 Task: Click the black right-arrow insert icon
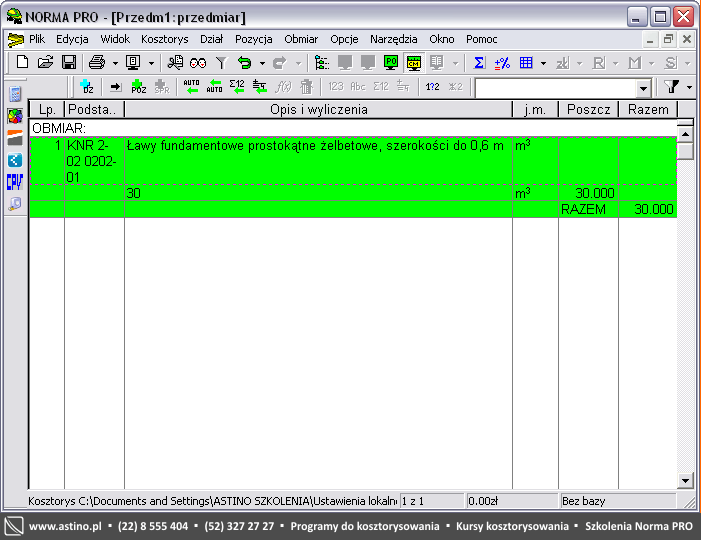click(x=116, y=86)
